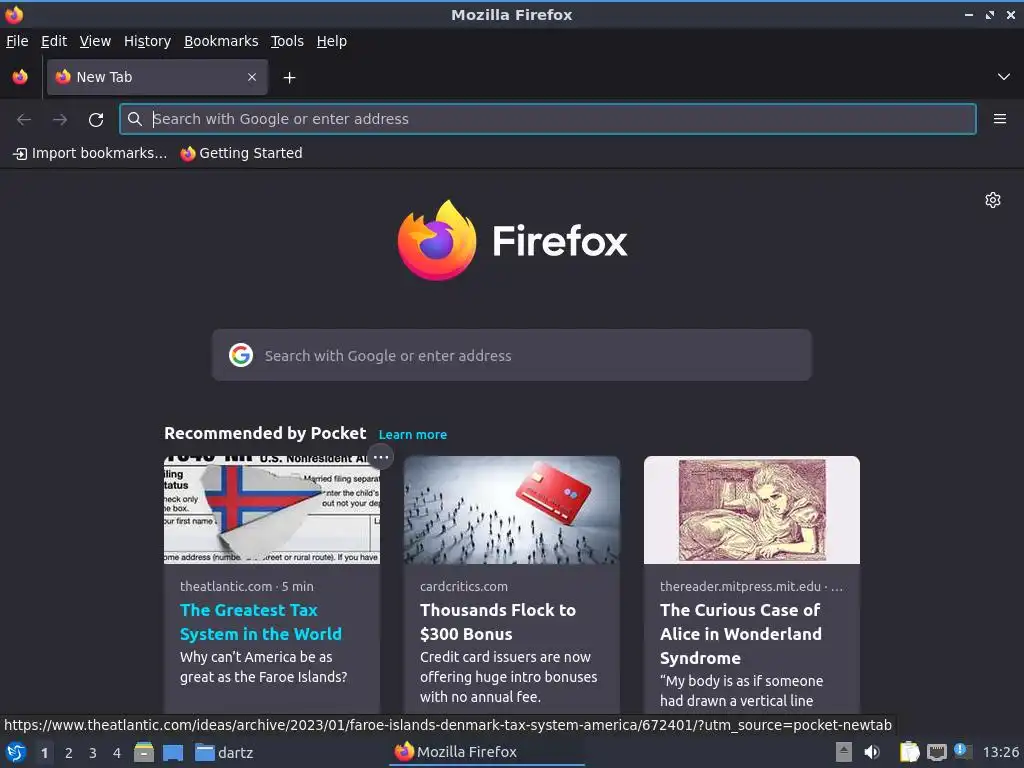Switch to workspace 4
This screenshot has height=768, width=1024.
tap(117, 753)
